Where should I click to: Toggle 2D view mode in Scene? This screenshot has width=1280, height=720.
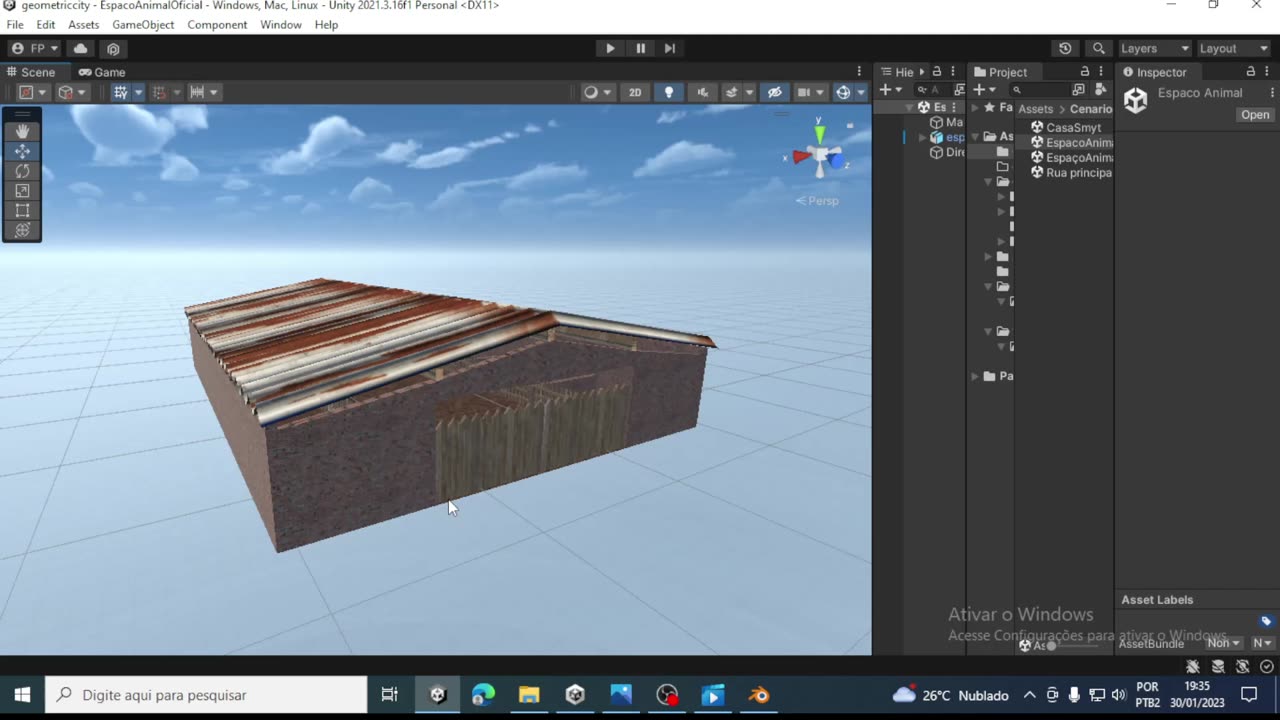[635, 92]
